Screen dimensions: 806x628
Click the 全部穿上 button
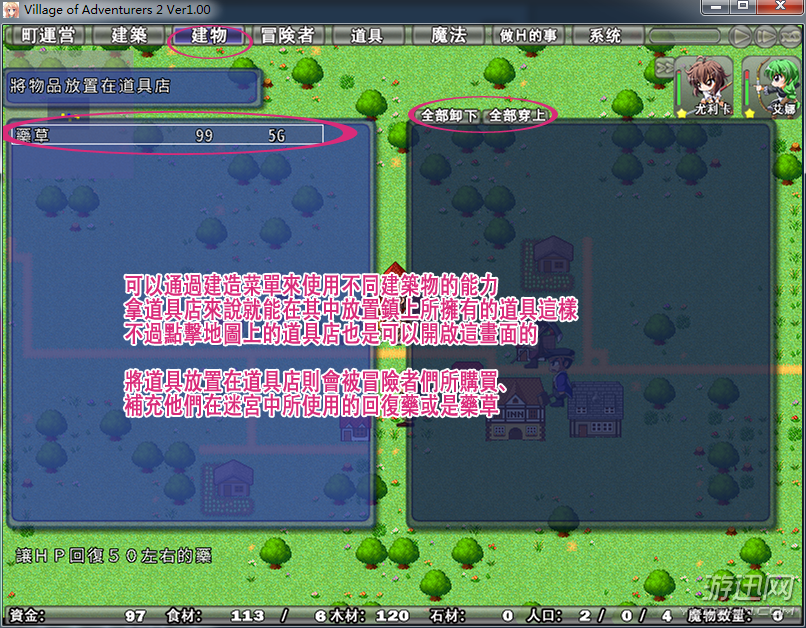pyautogui.click(x=517, y=115)
